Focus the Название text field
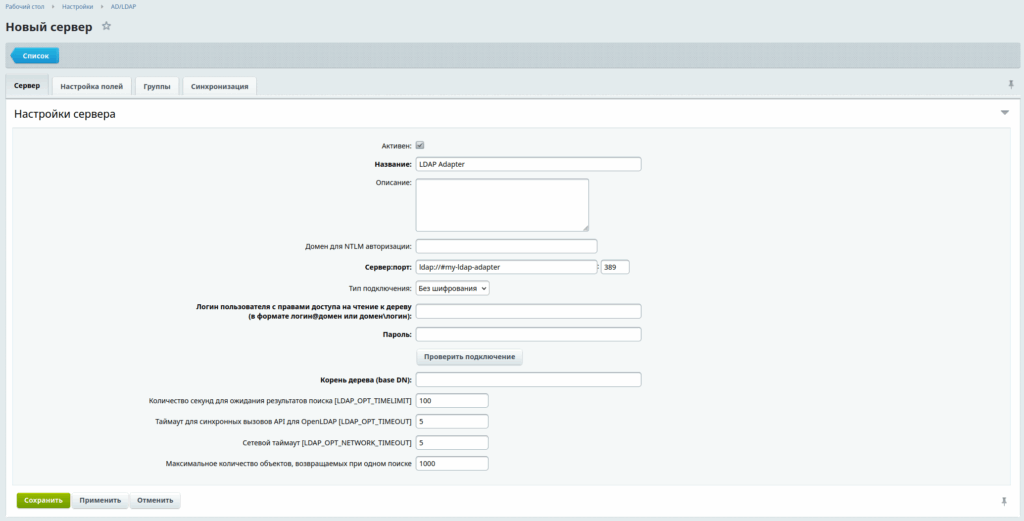 pyautogui.click(x=528, y=165)
